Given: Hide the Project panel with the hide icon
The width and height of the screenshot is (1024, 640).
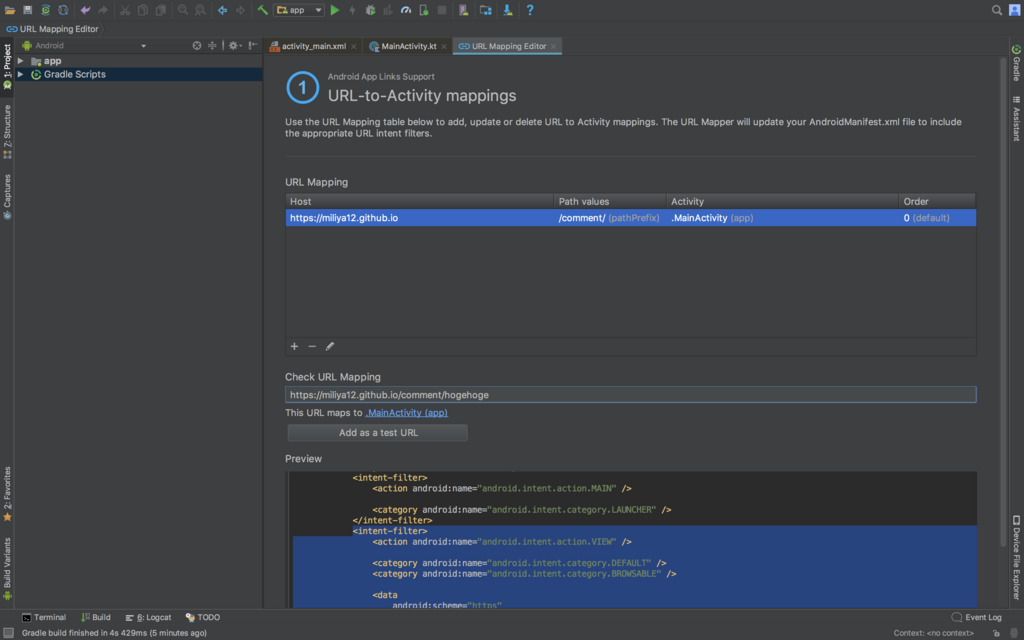Looking at the screenshot, I should click(253, 46).
